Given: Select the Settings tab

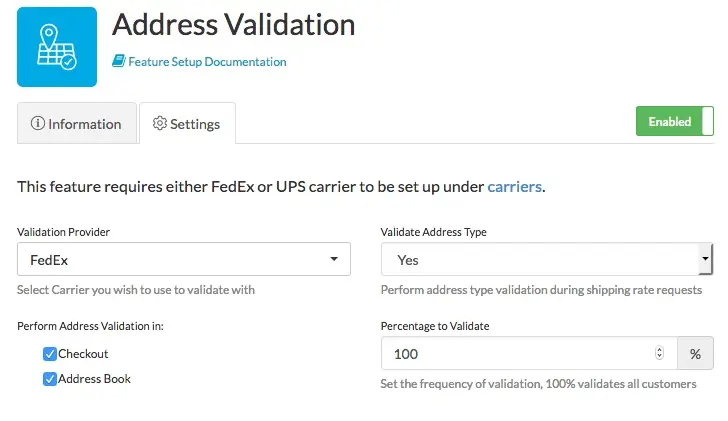Looking at the screenshot, I should [x=188, y=123].
